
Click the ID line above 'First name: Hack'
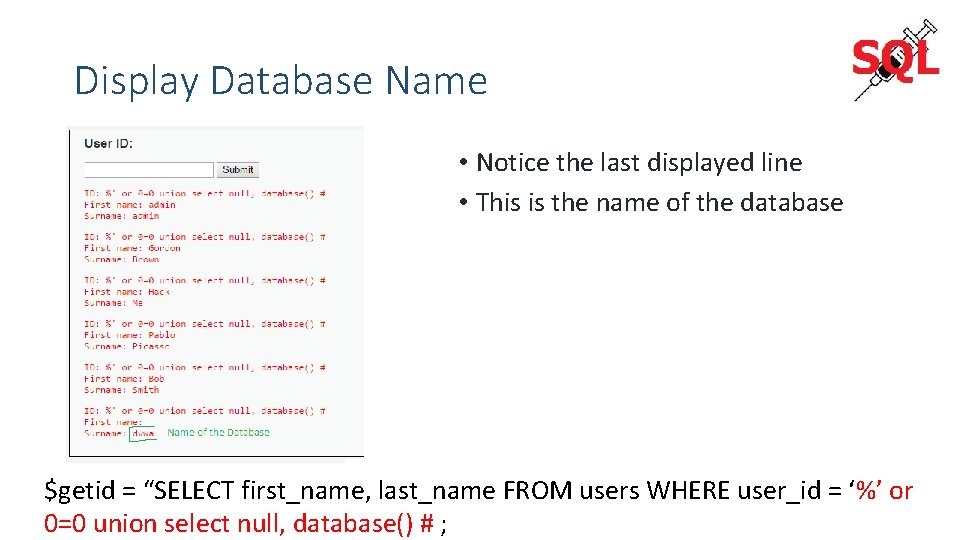pyautogui.click(x=204, y=280)
